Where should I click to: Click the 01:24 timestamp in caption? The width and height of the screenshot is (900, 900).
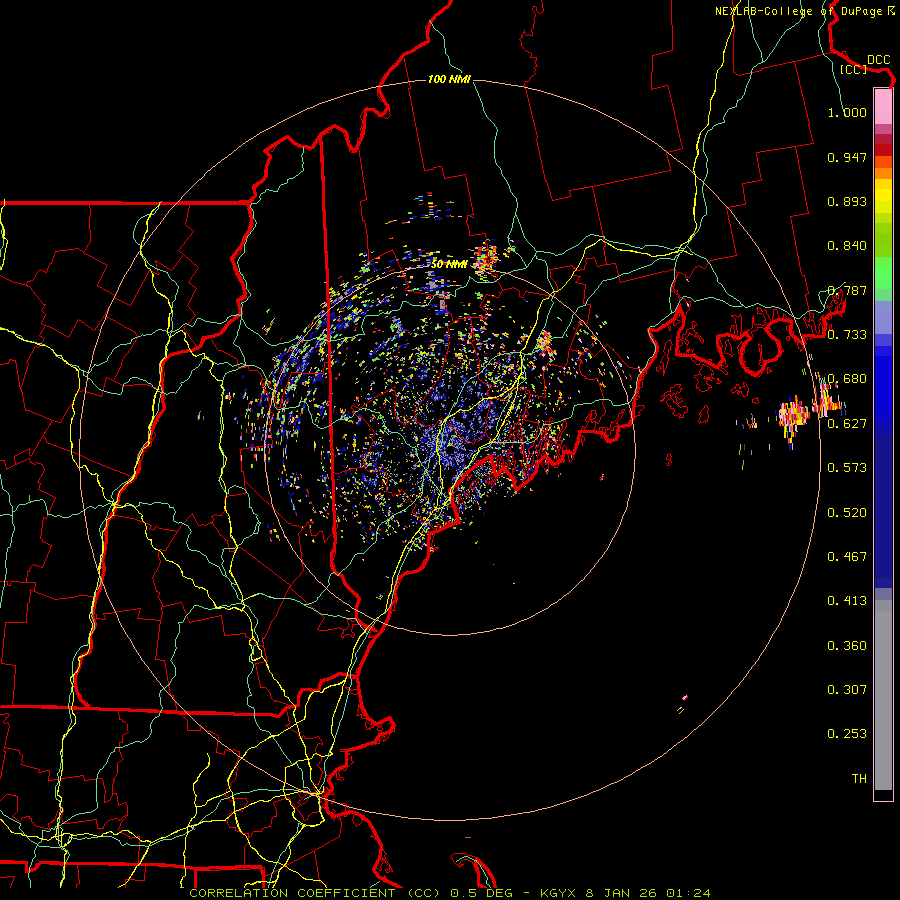click(688, 893)
